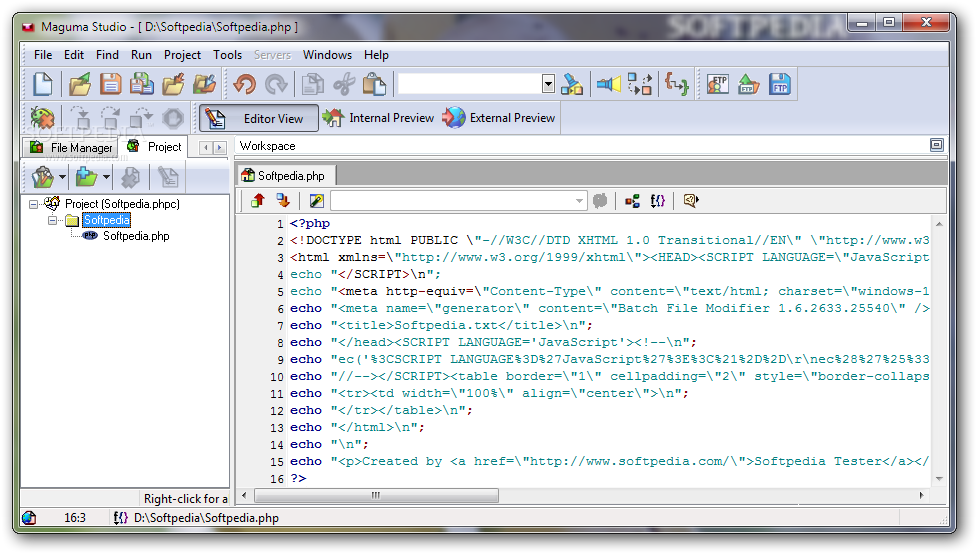Viewport: 977px width, 554px height.
Task: Open the FTP user connections icon
Action: 718,84
